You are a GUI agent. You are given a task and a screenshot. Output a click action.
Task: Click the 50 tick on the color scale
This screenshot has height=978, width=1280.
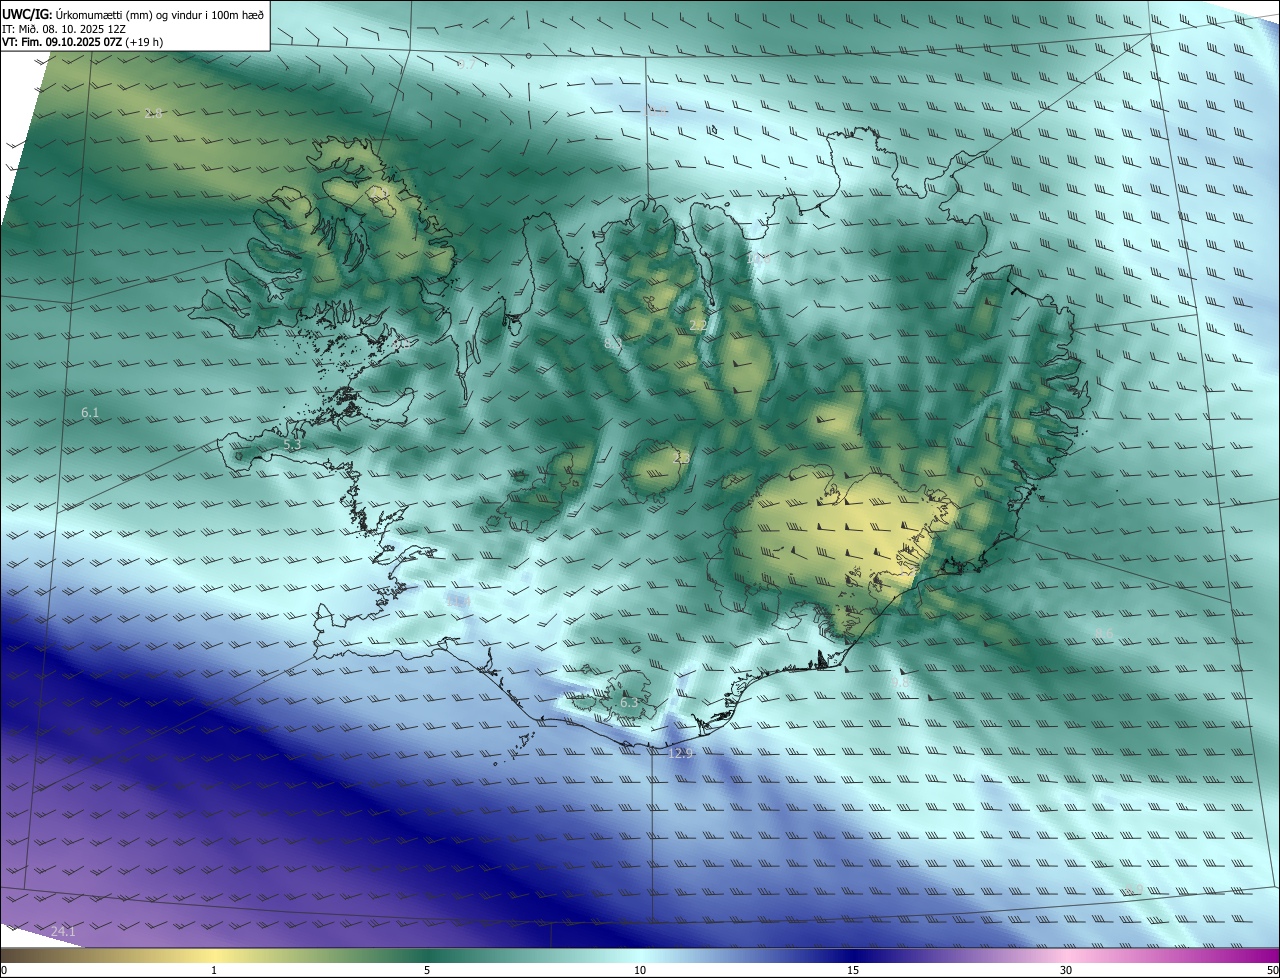(1272, 970)
